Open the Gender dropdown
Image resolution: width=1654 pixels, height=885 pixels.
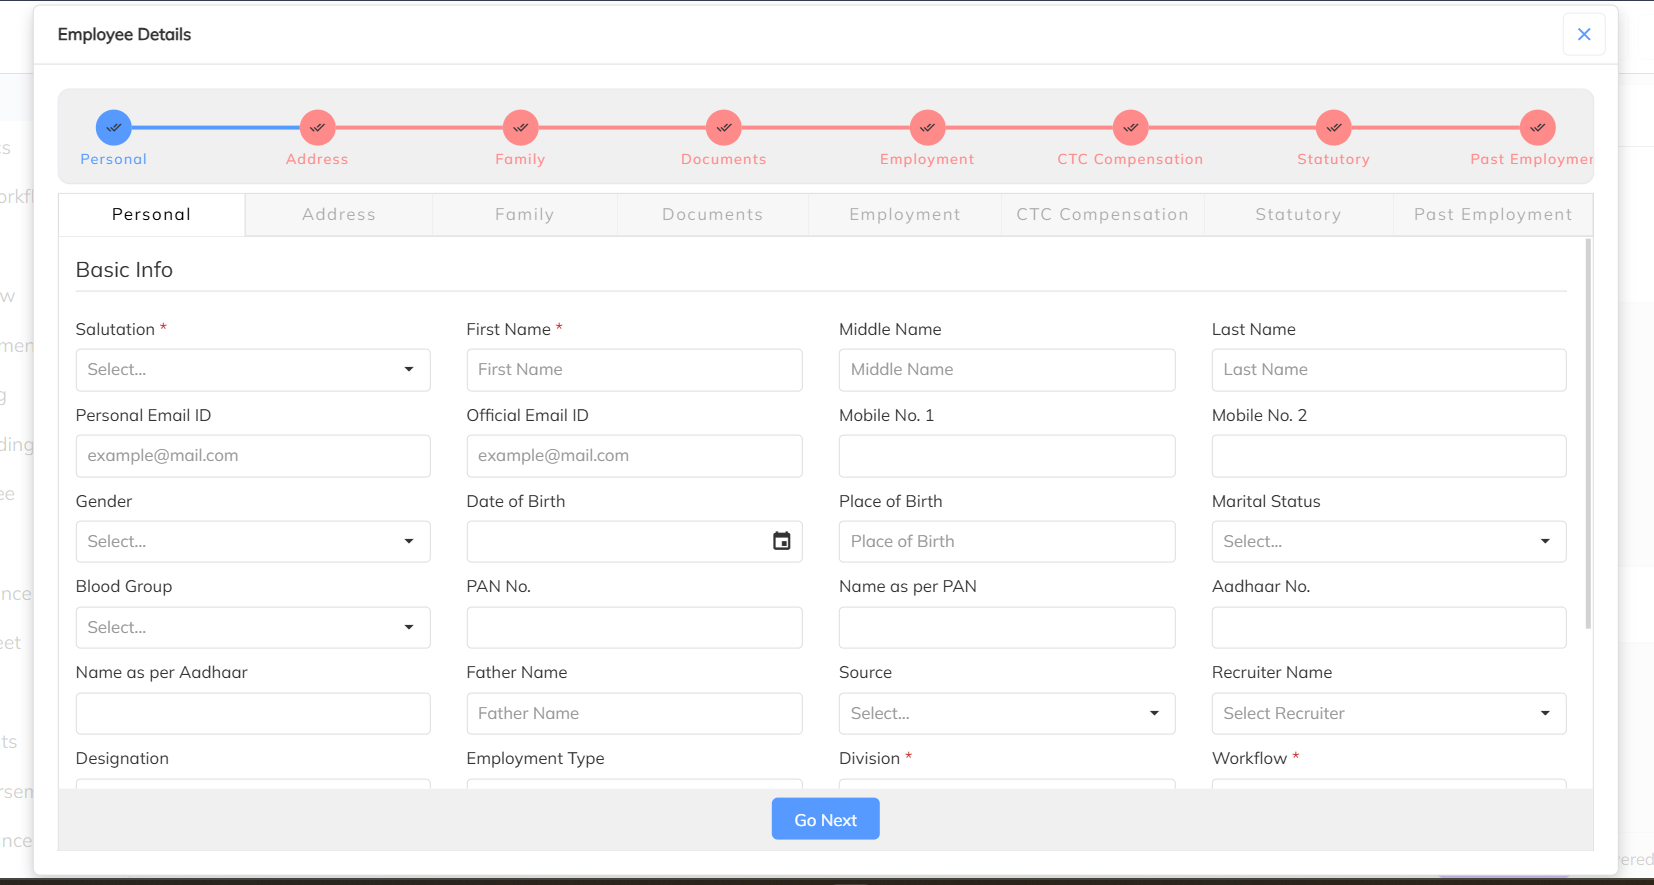click(x=253, y=541)
